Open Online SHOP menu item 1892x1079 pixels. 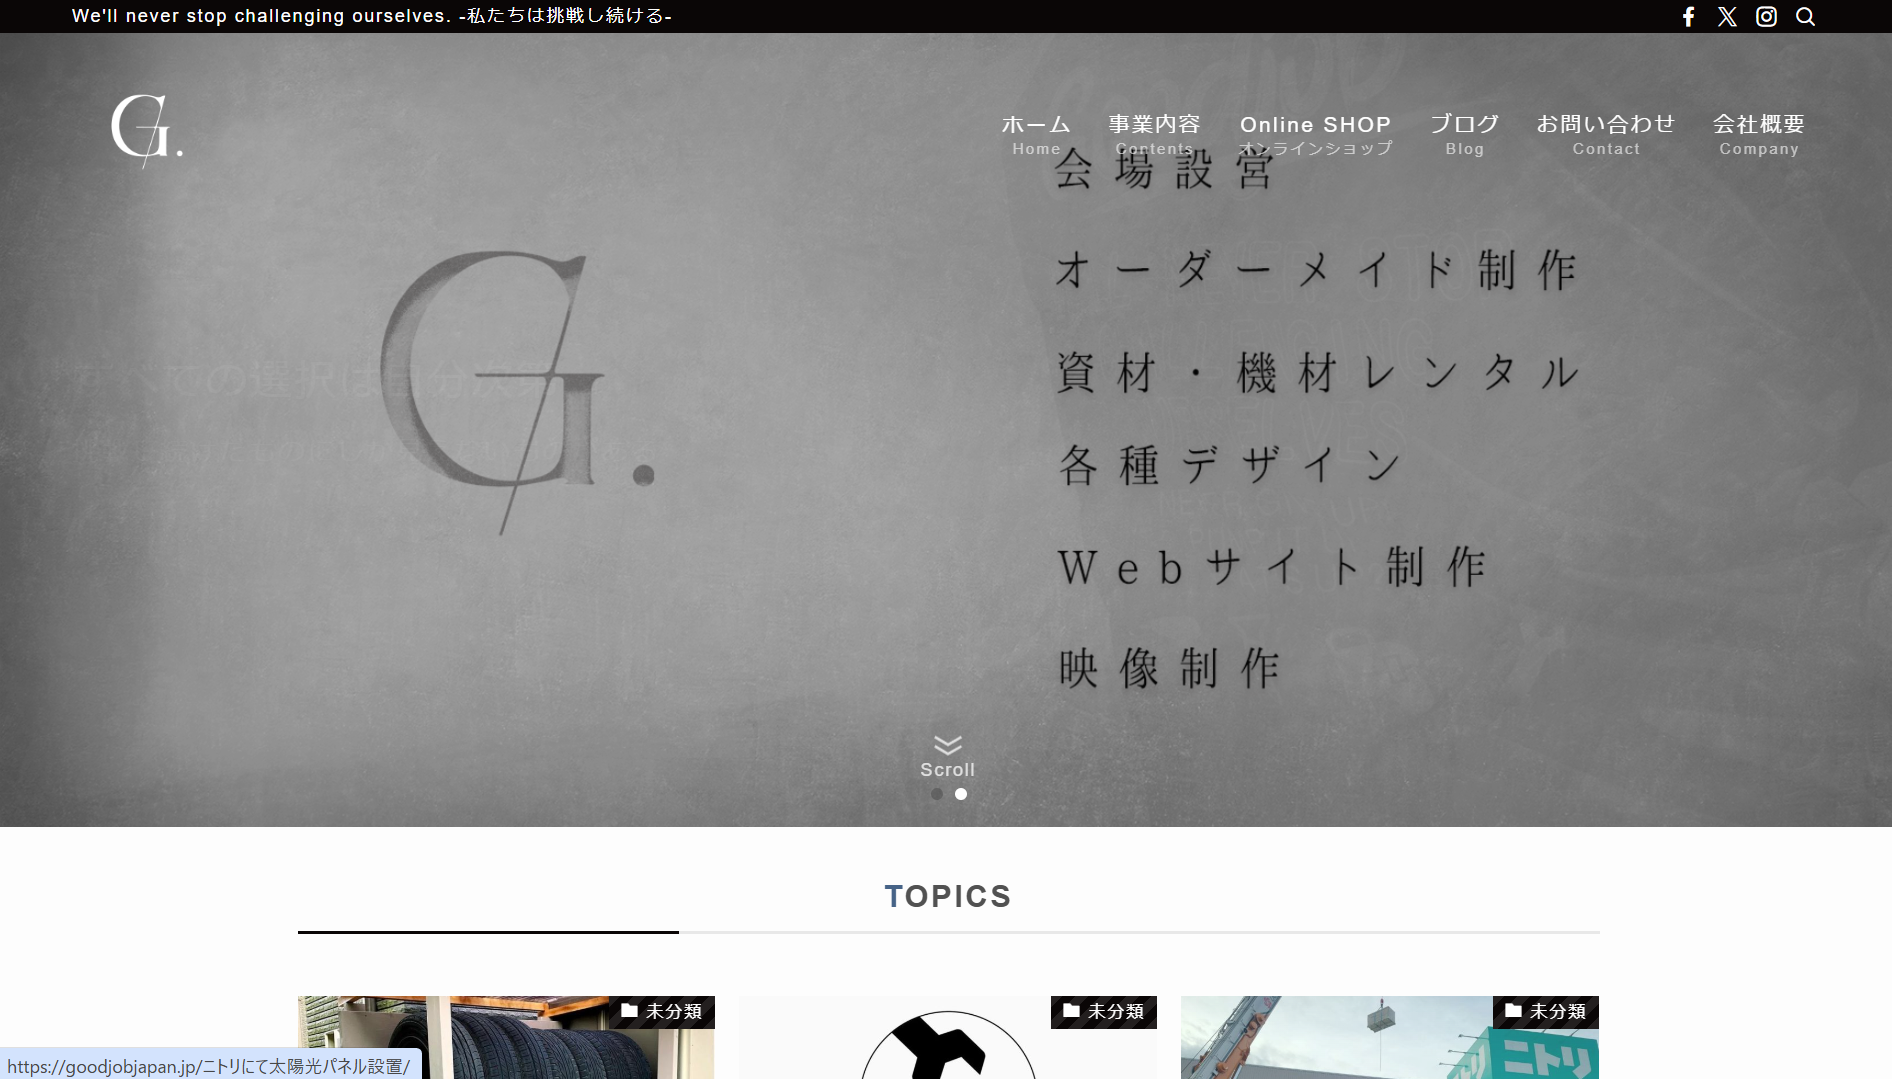pyautogui.click(x=1315, y=134)
